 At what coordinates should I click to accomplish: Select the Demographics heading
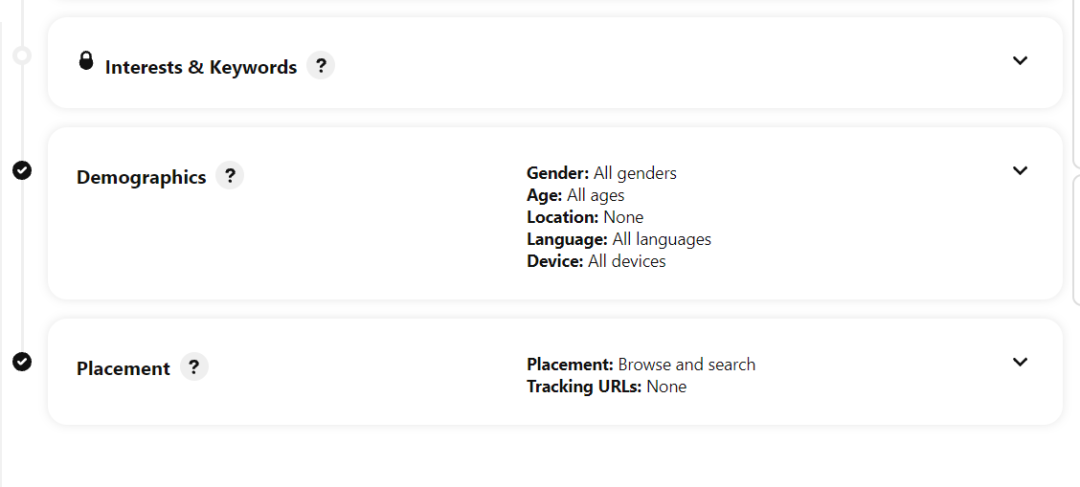(141, 178)
